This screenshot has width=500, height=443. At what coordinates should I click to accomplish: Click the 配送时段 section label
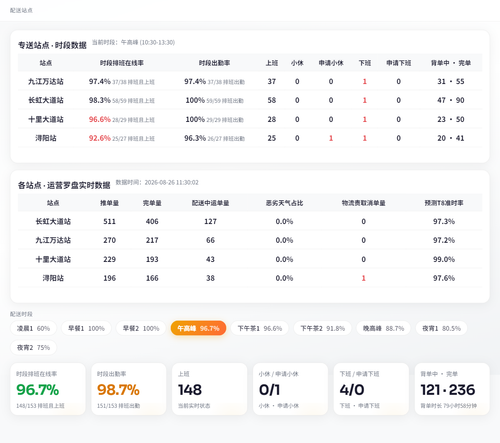pyautogui.click(x=21, y=314)
